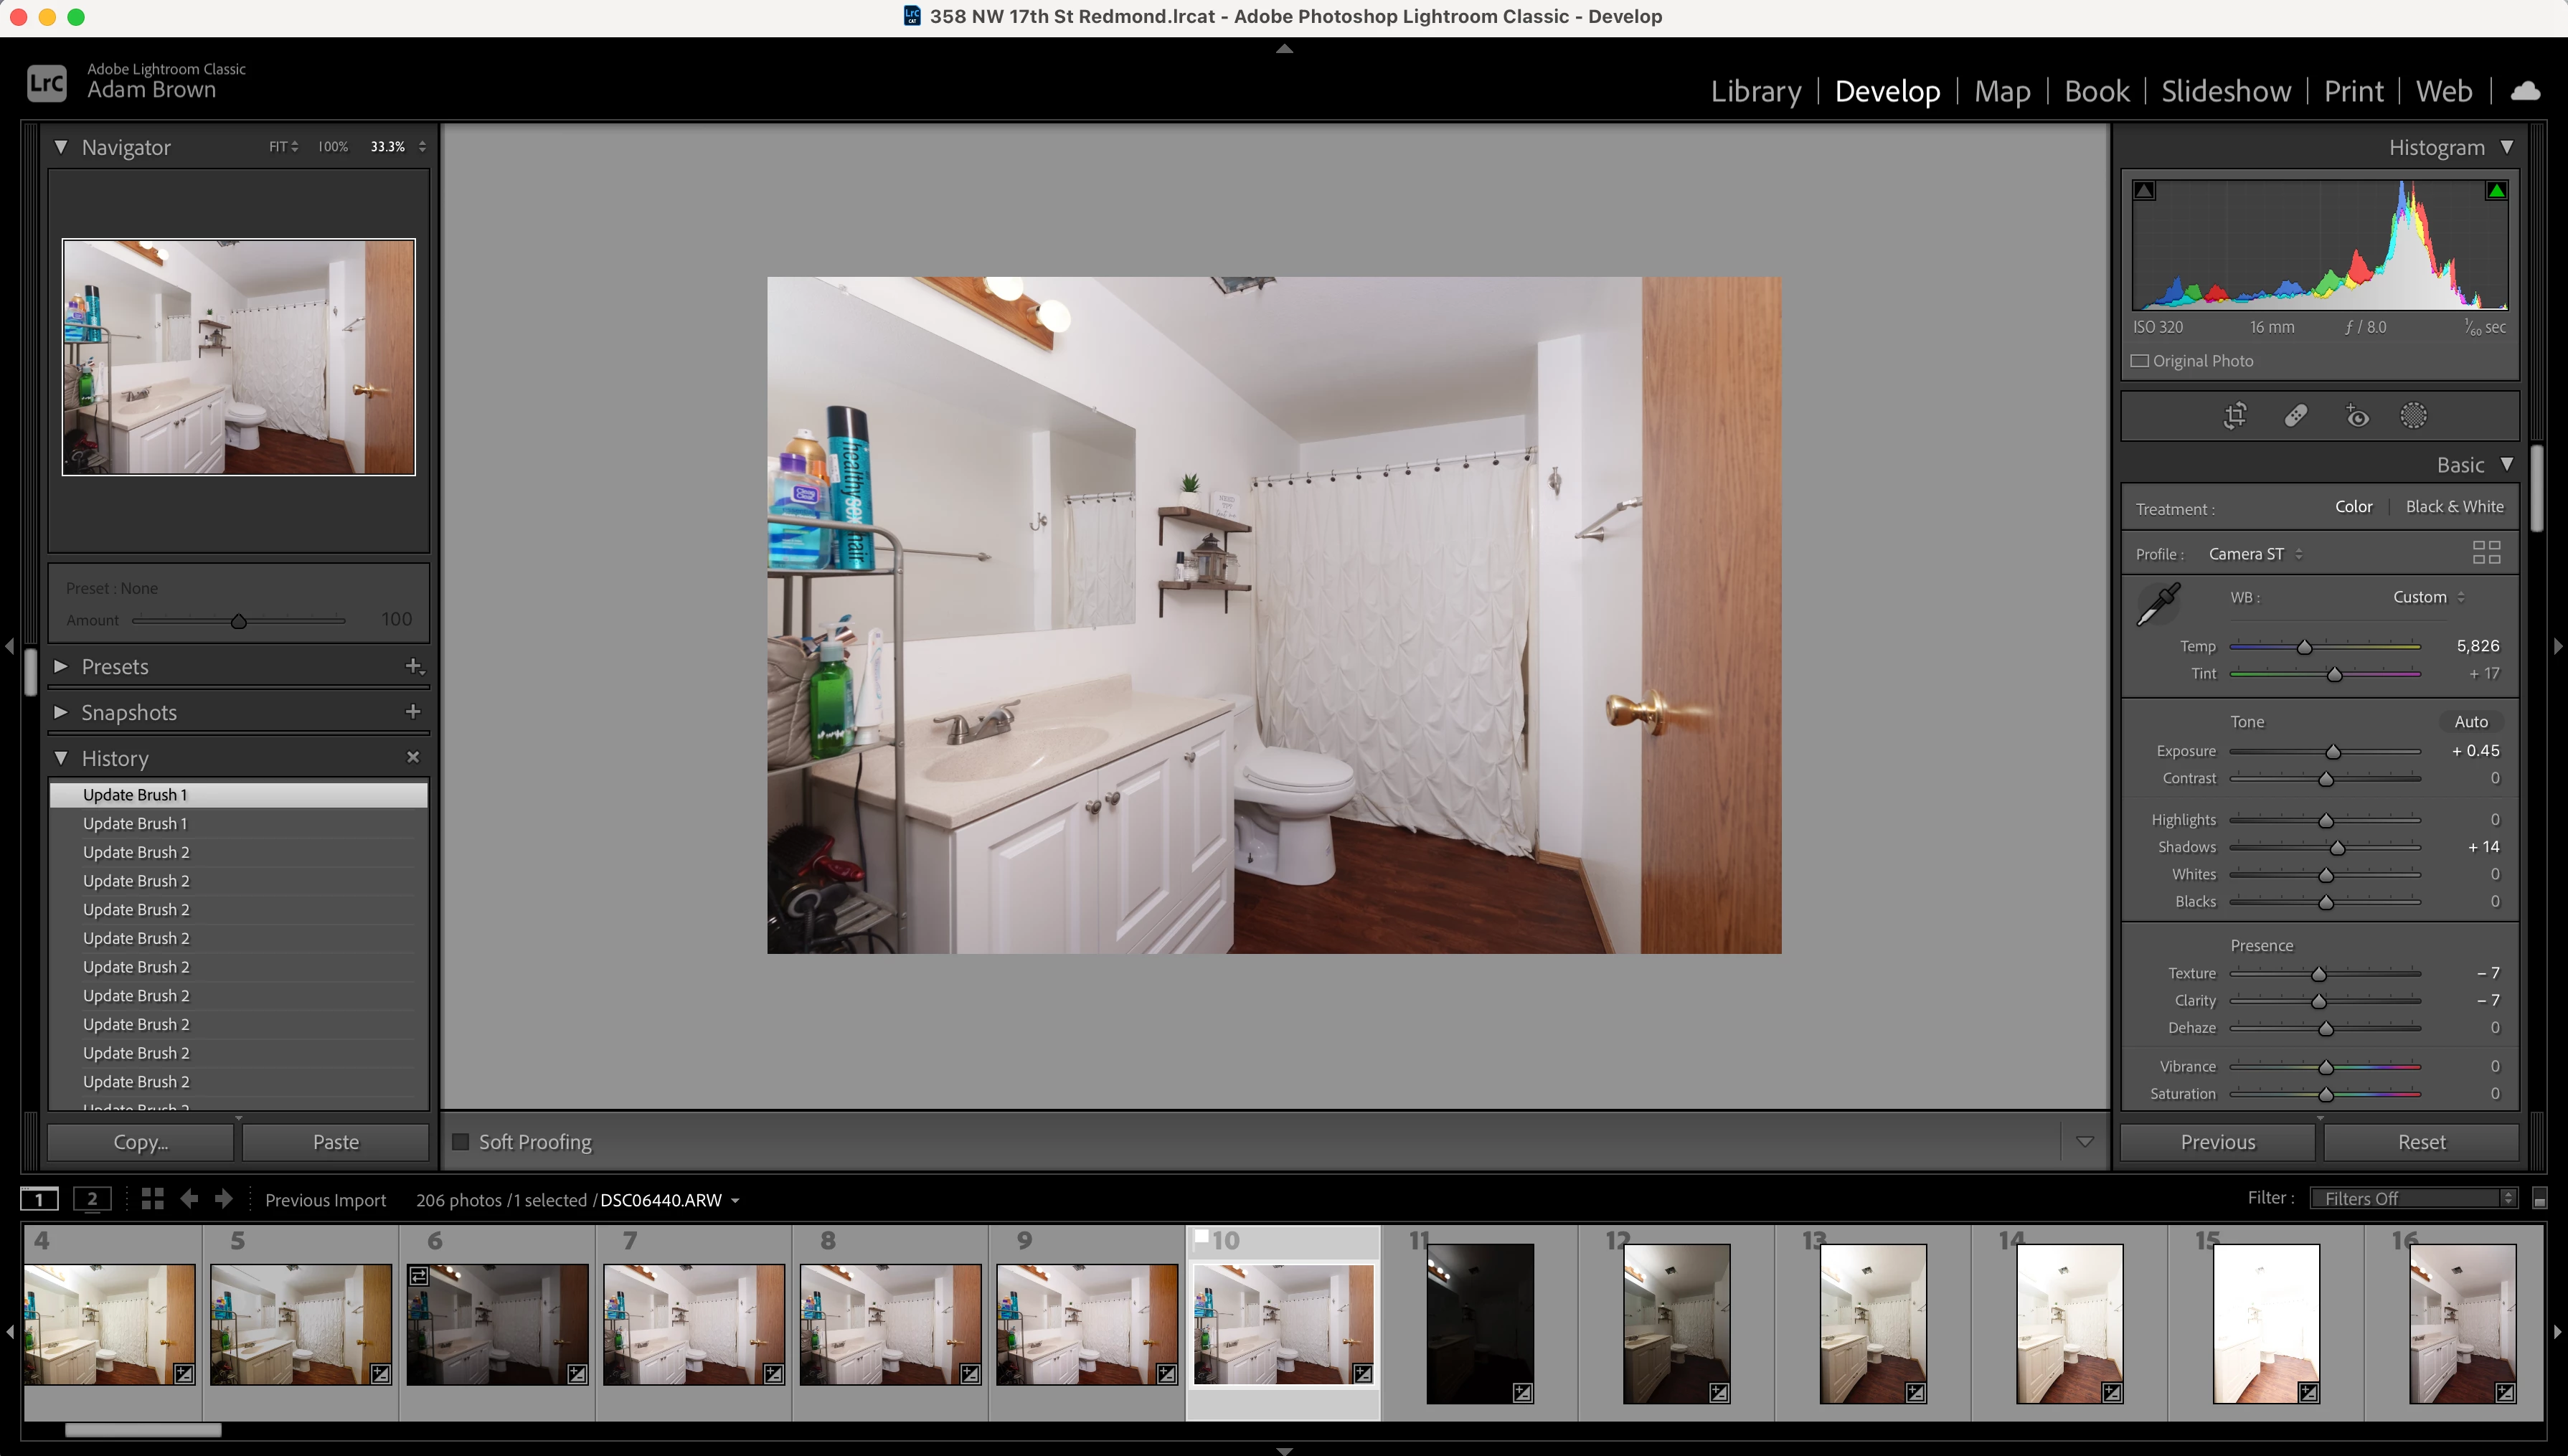The height and width of the screenshot is (1456, 2568).
Task: Enable the Soft Proofing checkbox
Action: click(461, 1142)
